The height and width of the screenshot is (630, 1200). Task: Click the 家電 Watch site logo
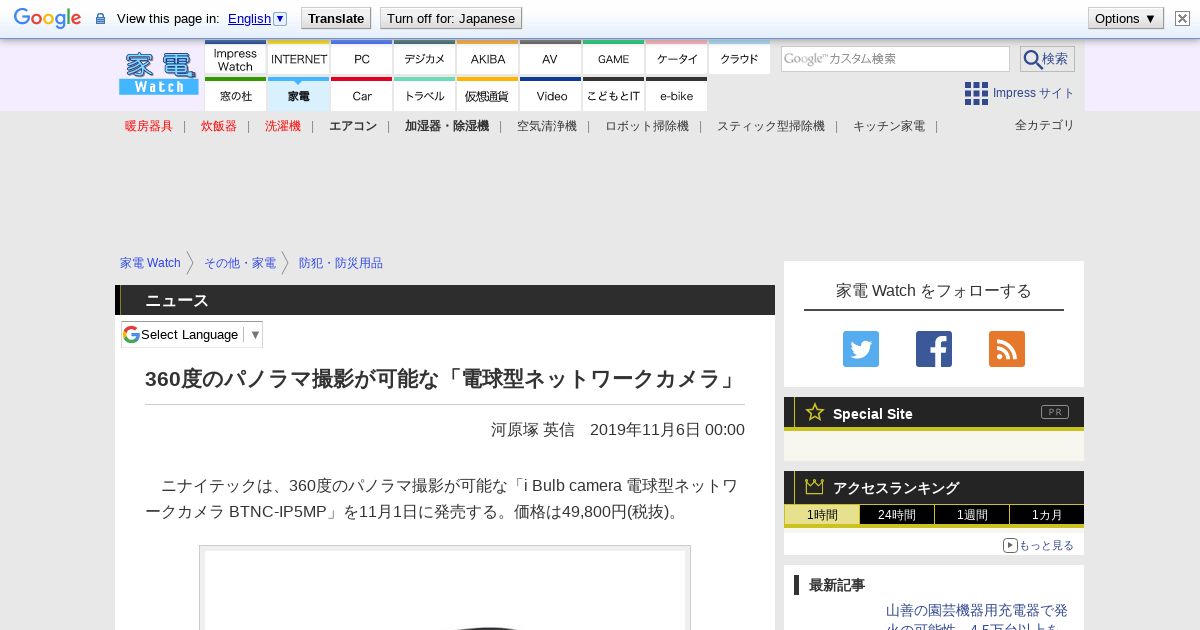coord(159,74)
